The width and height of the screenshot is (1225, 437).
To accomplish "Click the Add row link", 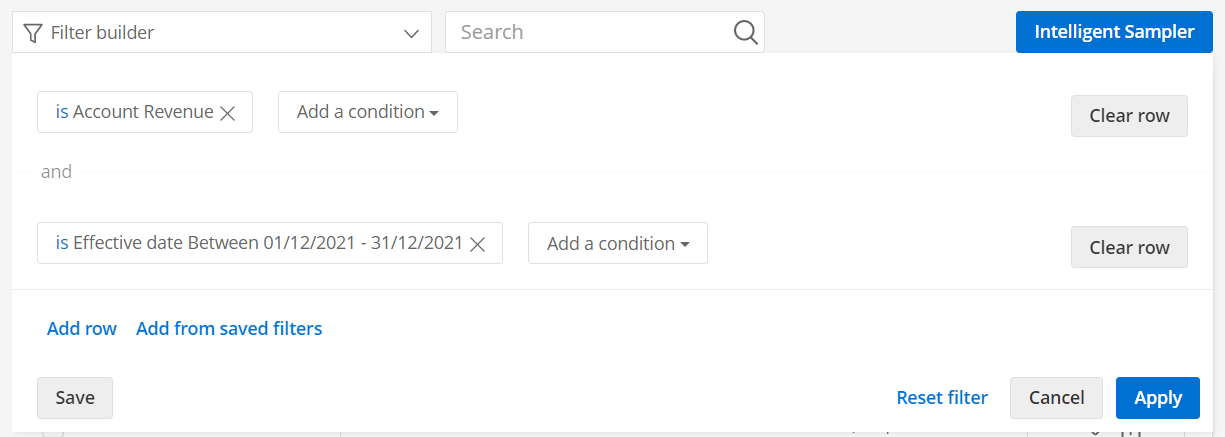I will click(82, 328).
